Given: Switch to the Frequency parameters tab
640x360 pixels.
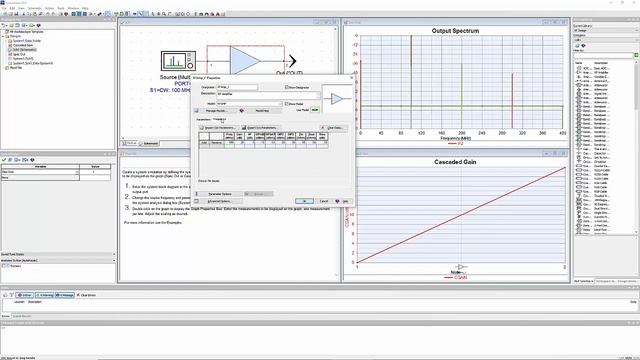Looking at the screenshot, I should [x=219, y=119].
